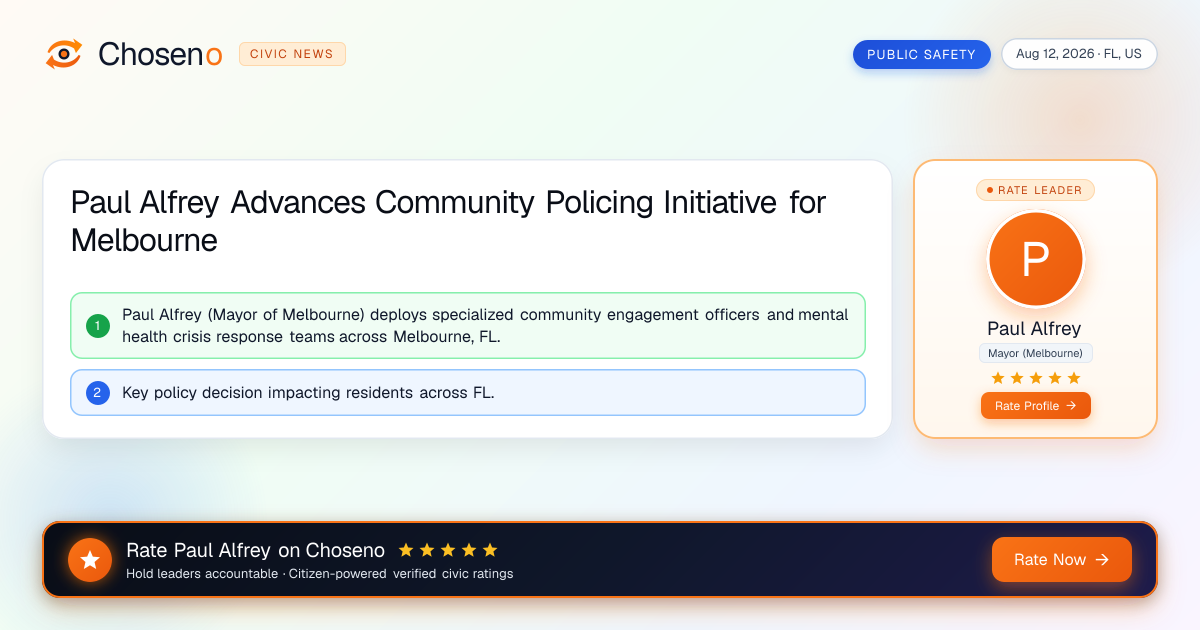This screenshot has width=1200, height=630.
Task: Open the Public Safety category pill
Action: coord(921,54)
